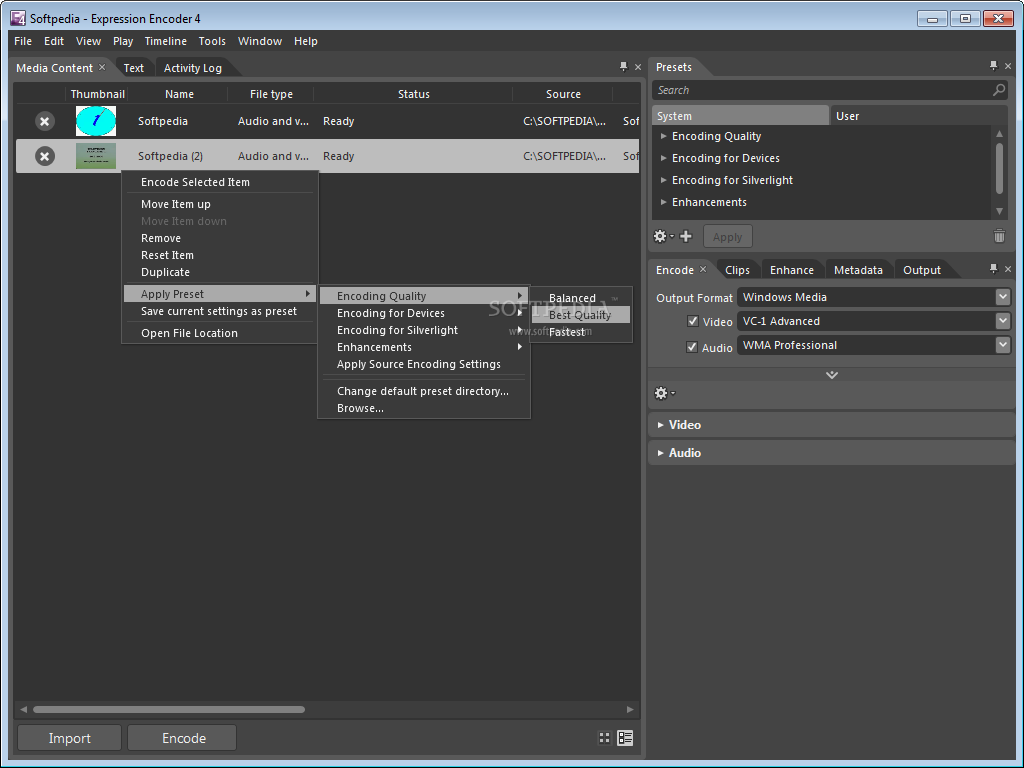
Task: Open the WMA Professional audio codec dropdown
Action: [1002, 345]
